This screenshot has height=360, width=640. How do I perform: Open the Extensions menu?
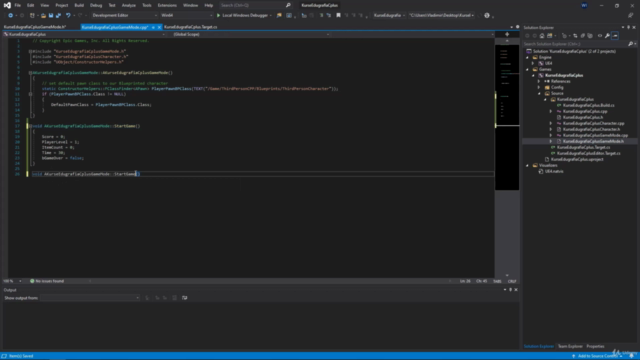(167, 5)
